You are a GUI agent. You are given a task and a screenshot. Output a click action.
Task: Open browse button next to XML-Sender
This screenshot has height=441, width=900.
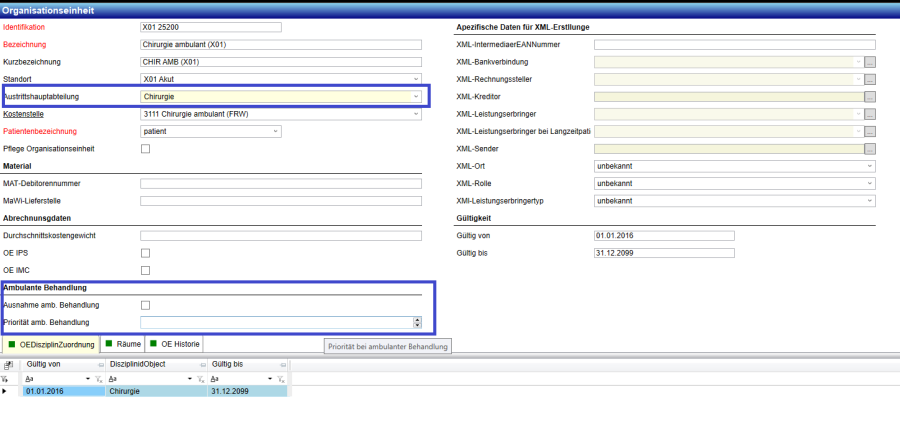870,149
